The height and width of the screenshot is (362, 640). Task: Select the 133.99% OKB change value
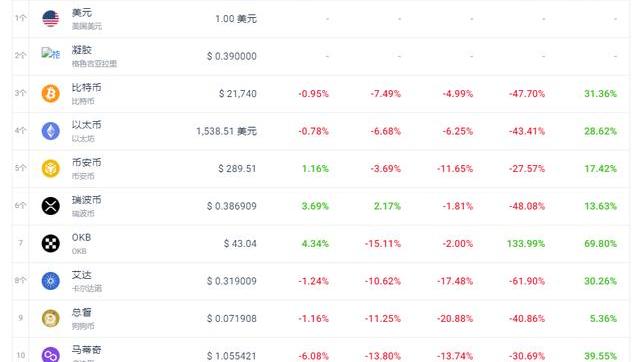[x=526, y=244]
